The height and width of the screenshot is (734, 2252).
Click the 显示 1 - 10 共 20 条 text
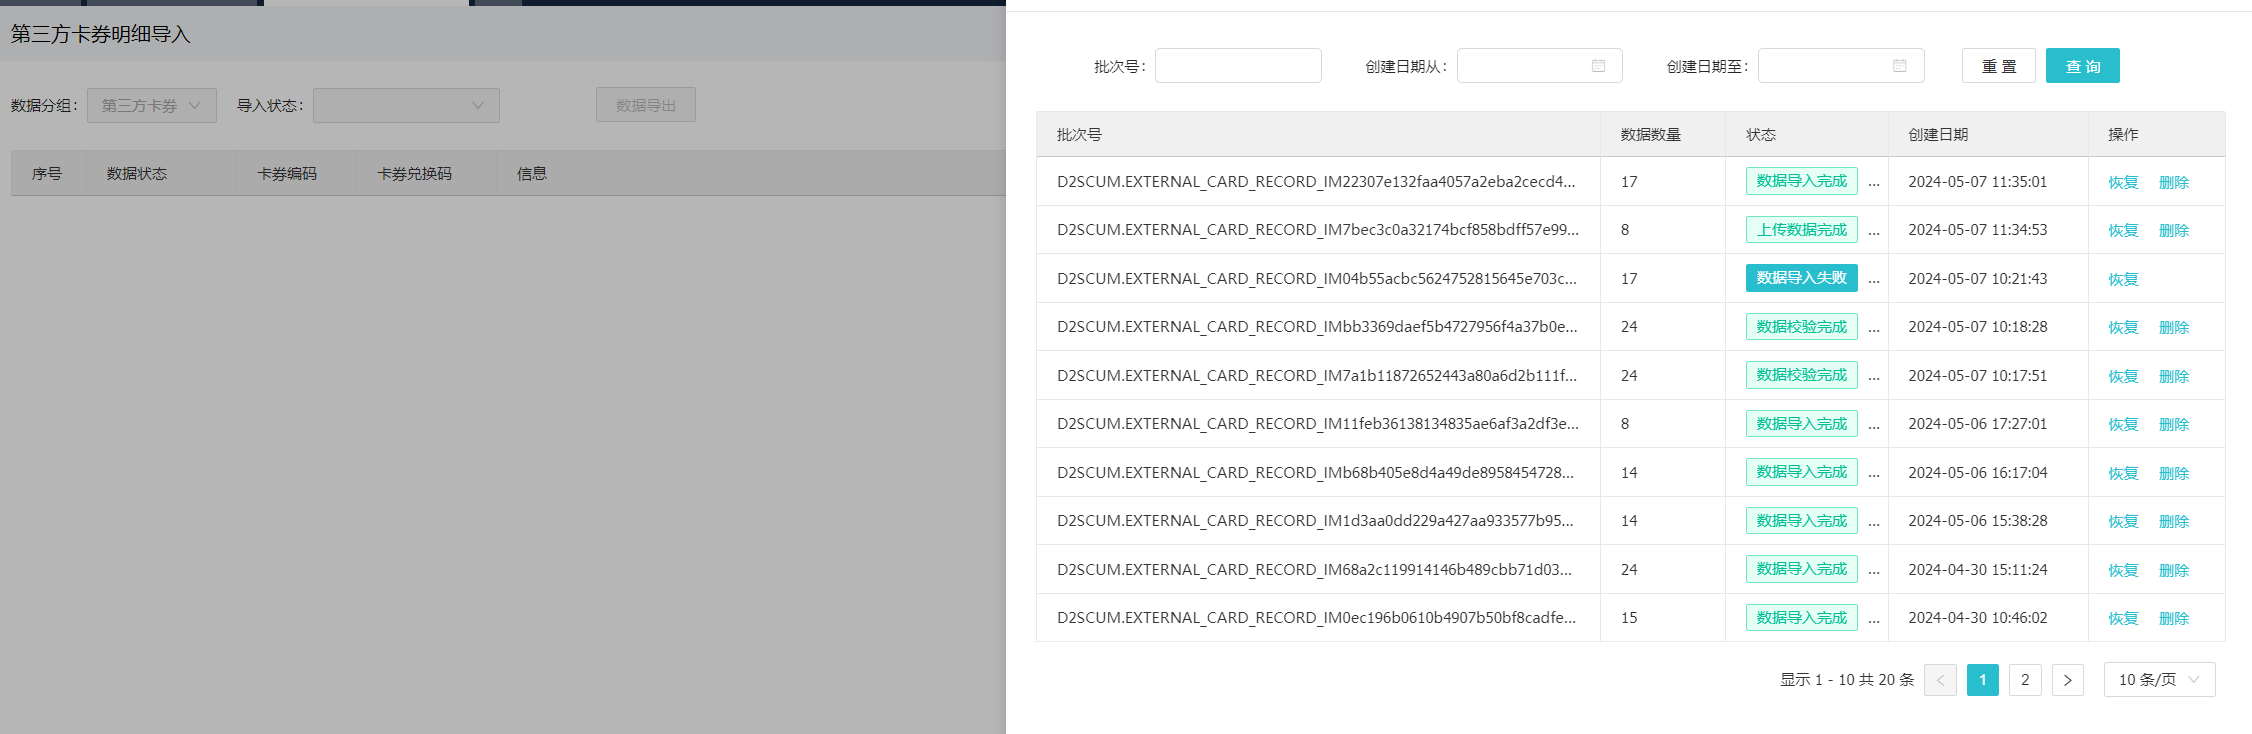click(x=1846, y=680)
